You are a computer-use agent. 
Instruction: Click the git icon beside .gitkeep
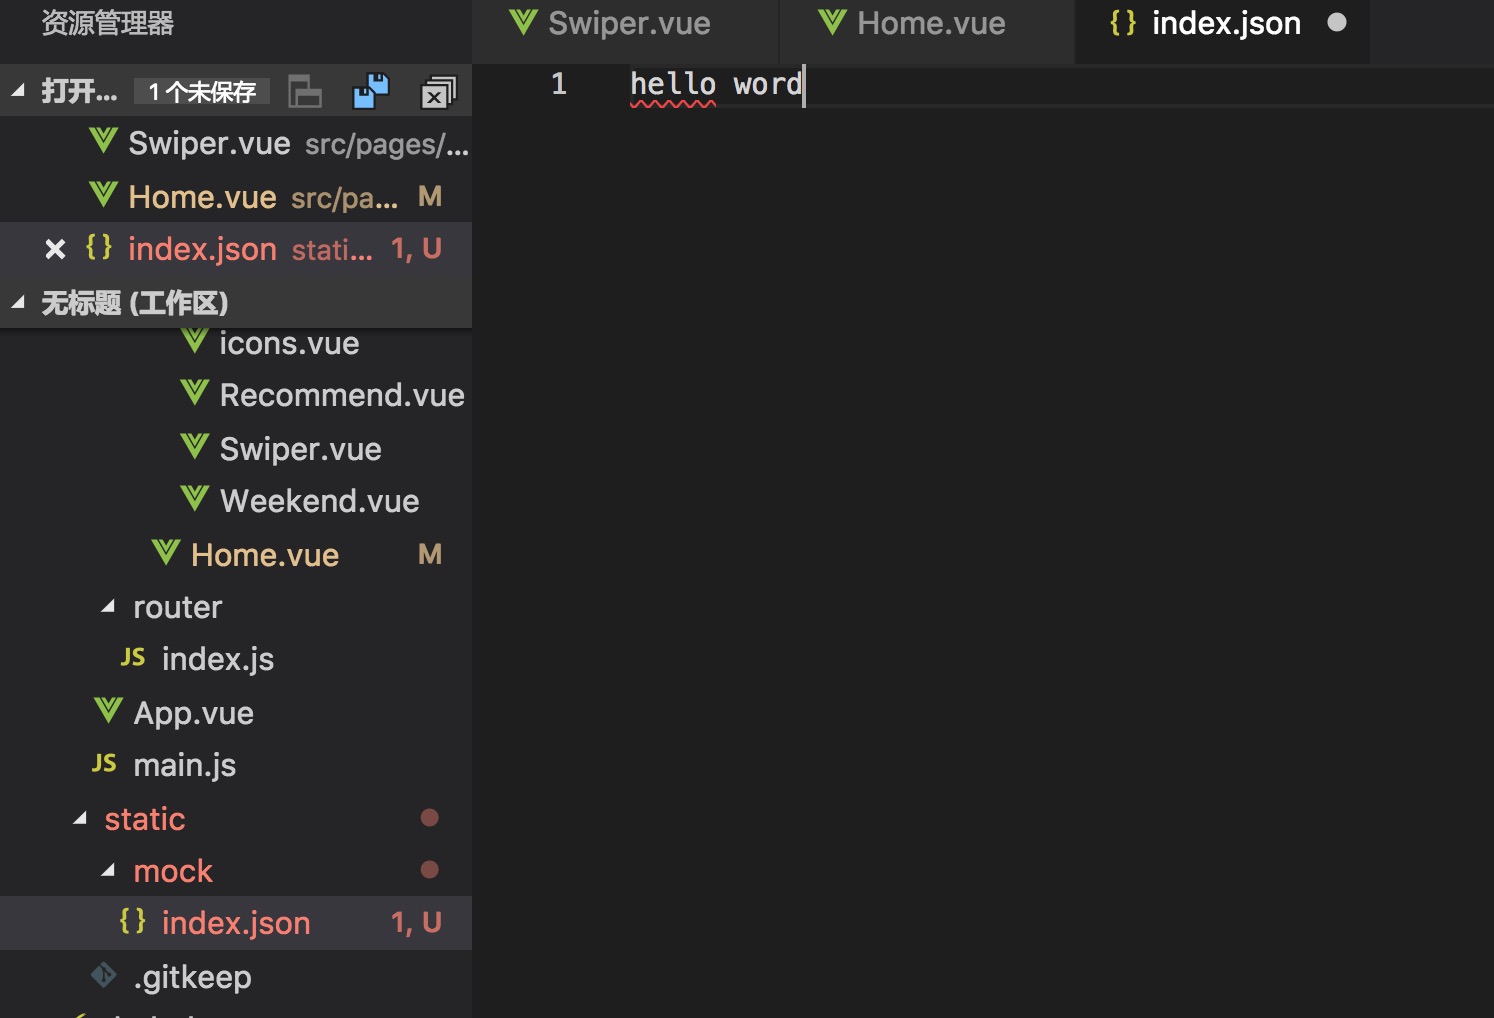[x=104, y=975]
